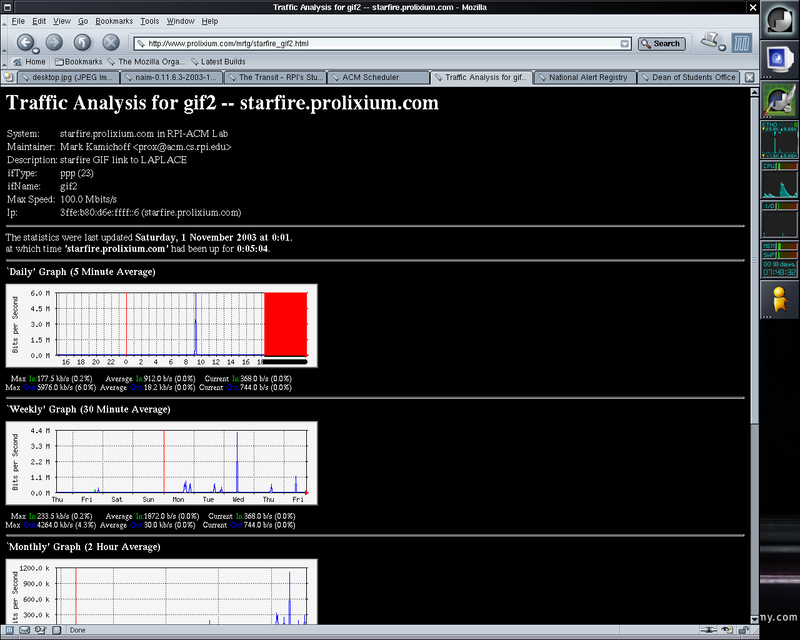
Task: Click the Search button
Action: 661,43
